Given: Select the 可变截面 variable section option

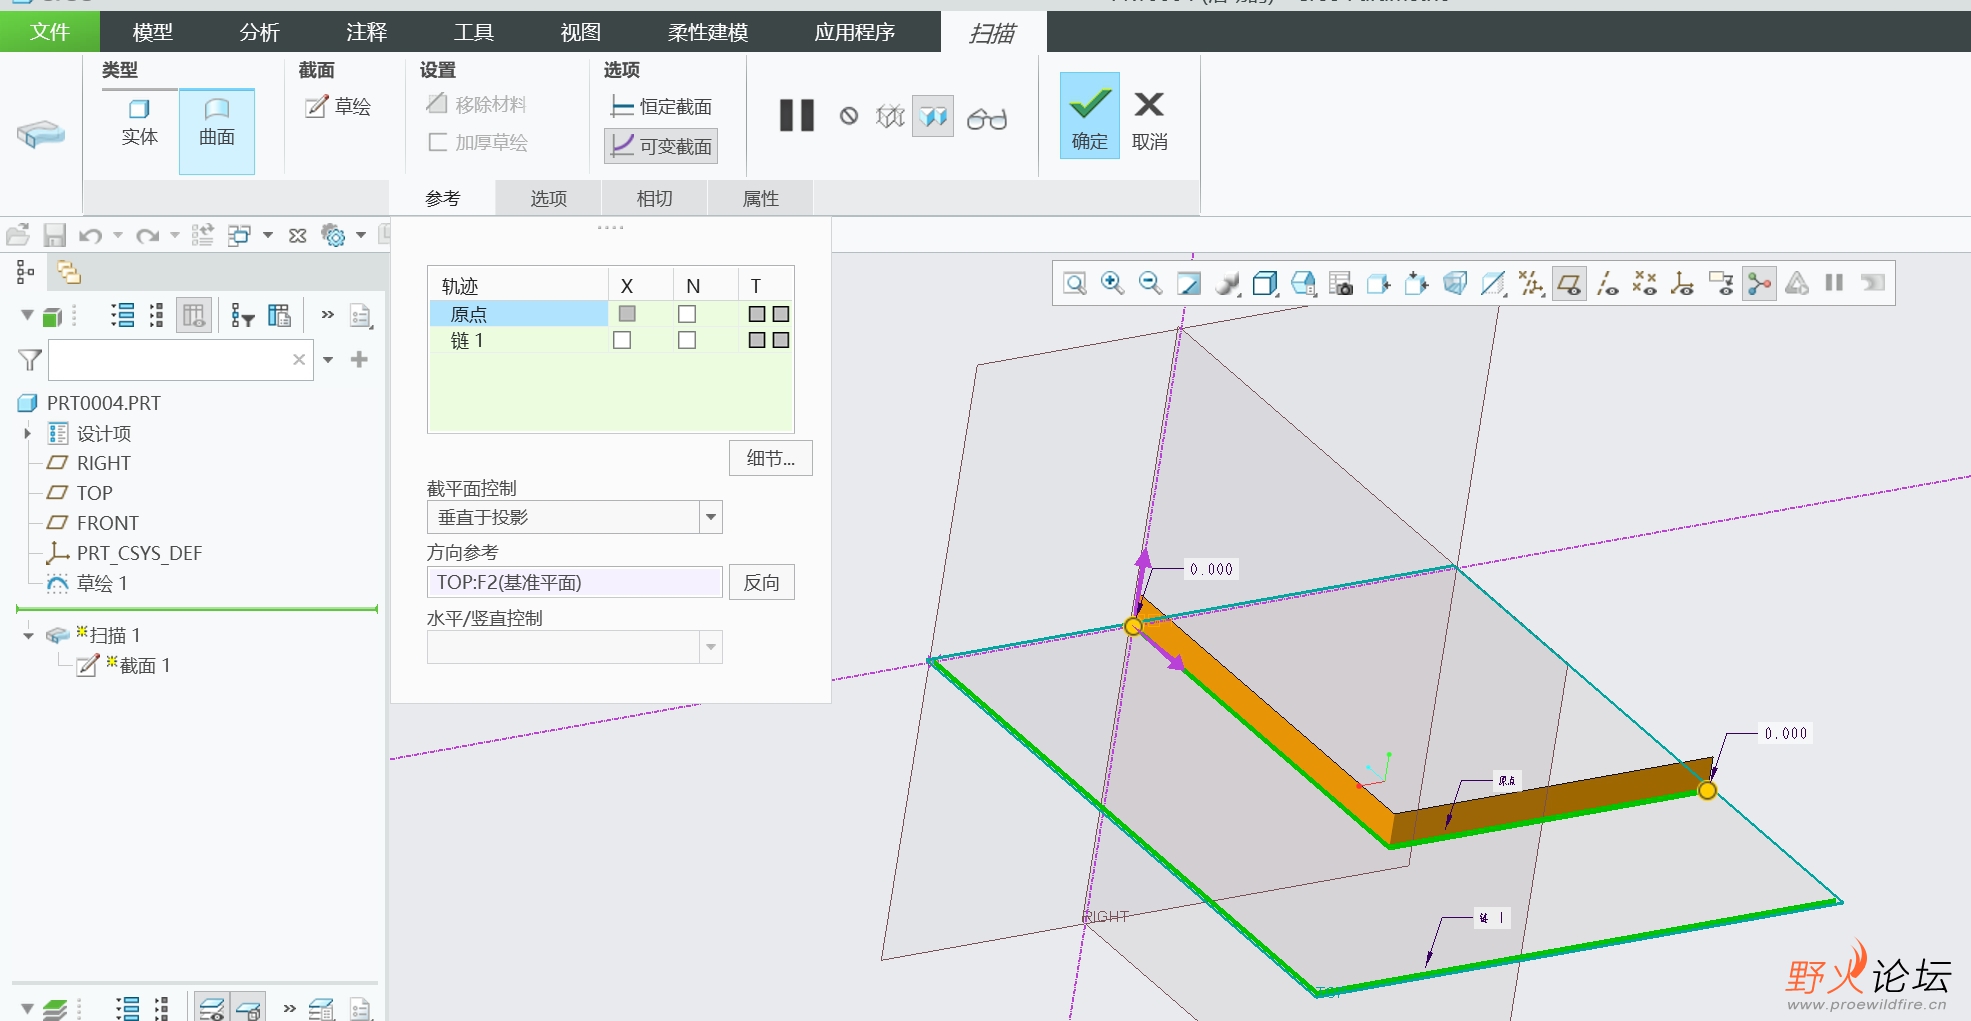Looking at the screenshot, I should click(x=661, y=146).
